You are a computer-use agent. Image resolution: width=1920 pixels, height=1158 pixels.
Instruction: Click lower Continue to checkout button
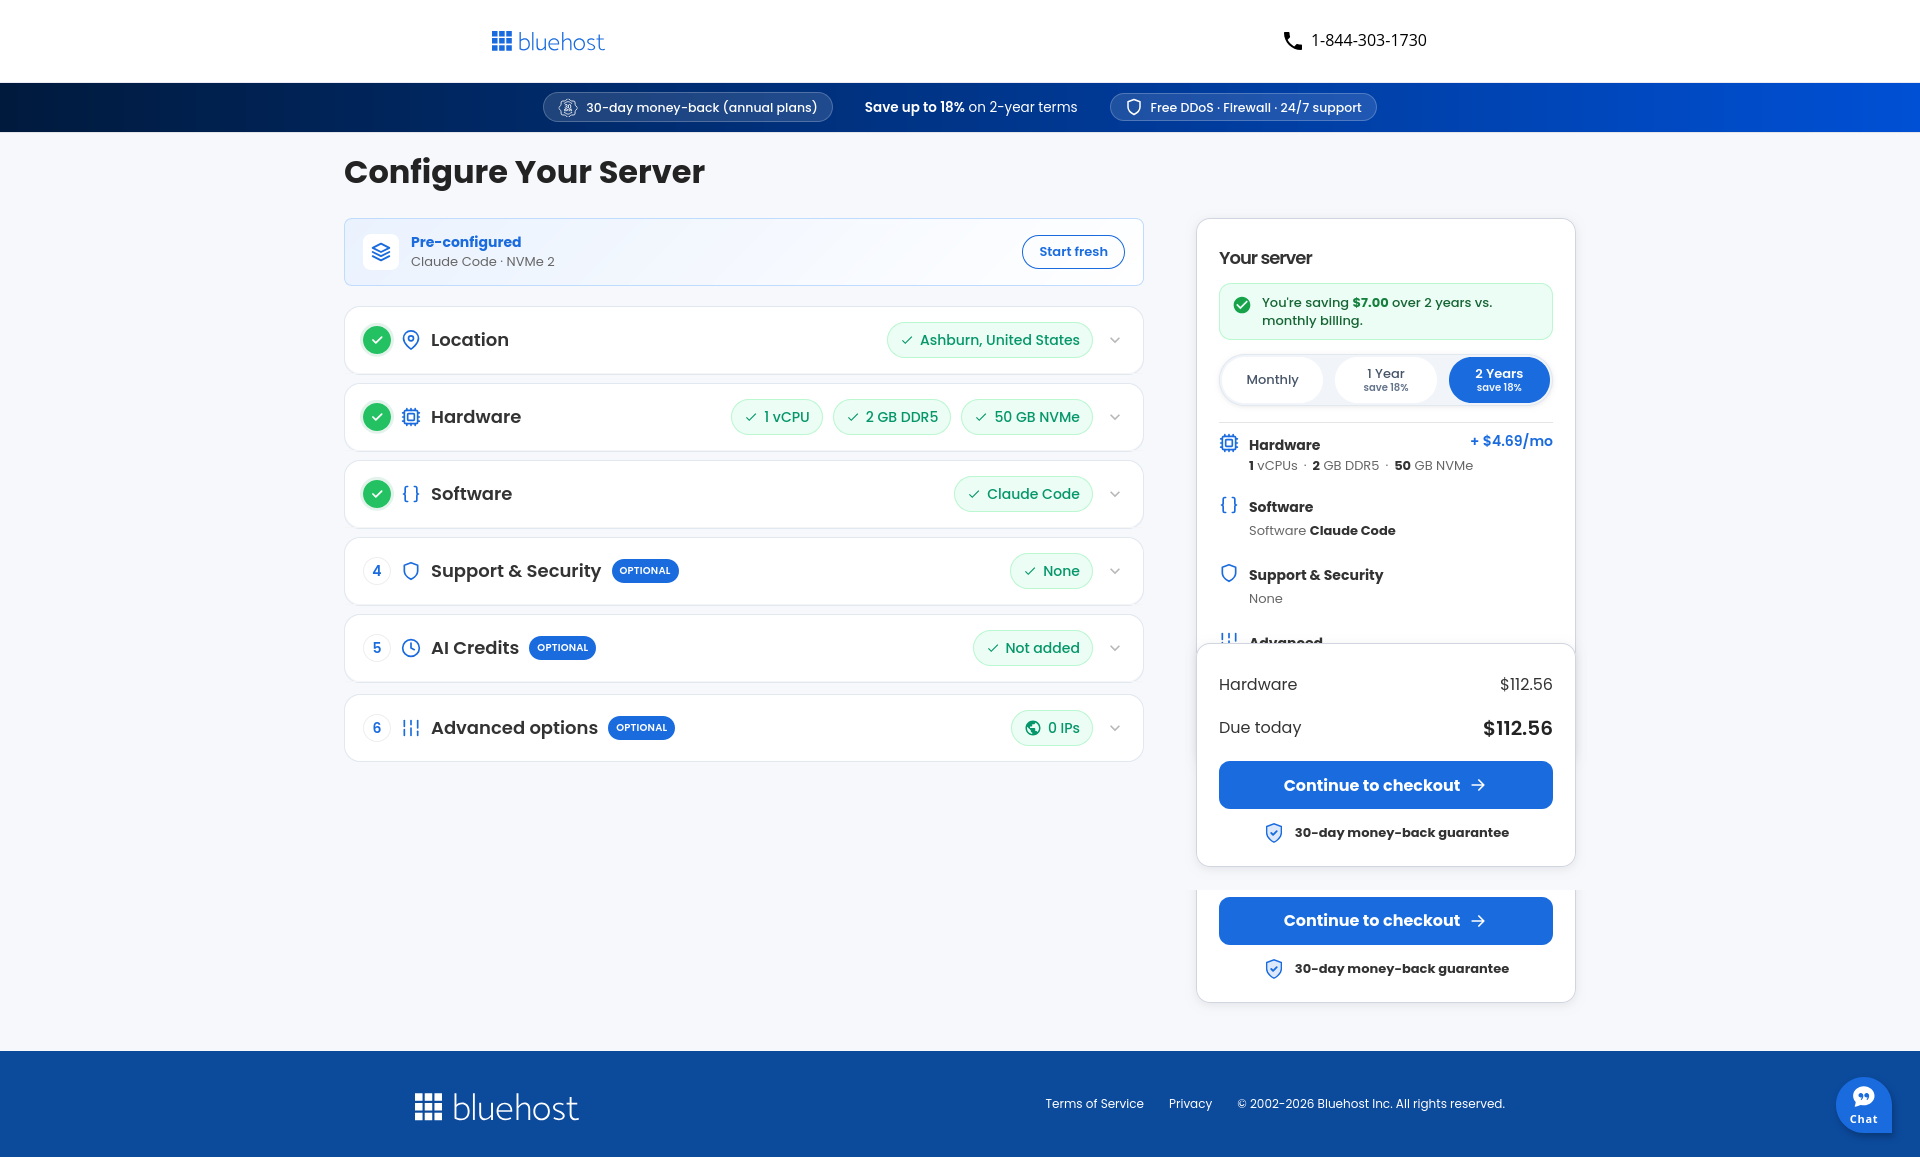pos(1386,921)
